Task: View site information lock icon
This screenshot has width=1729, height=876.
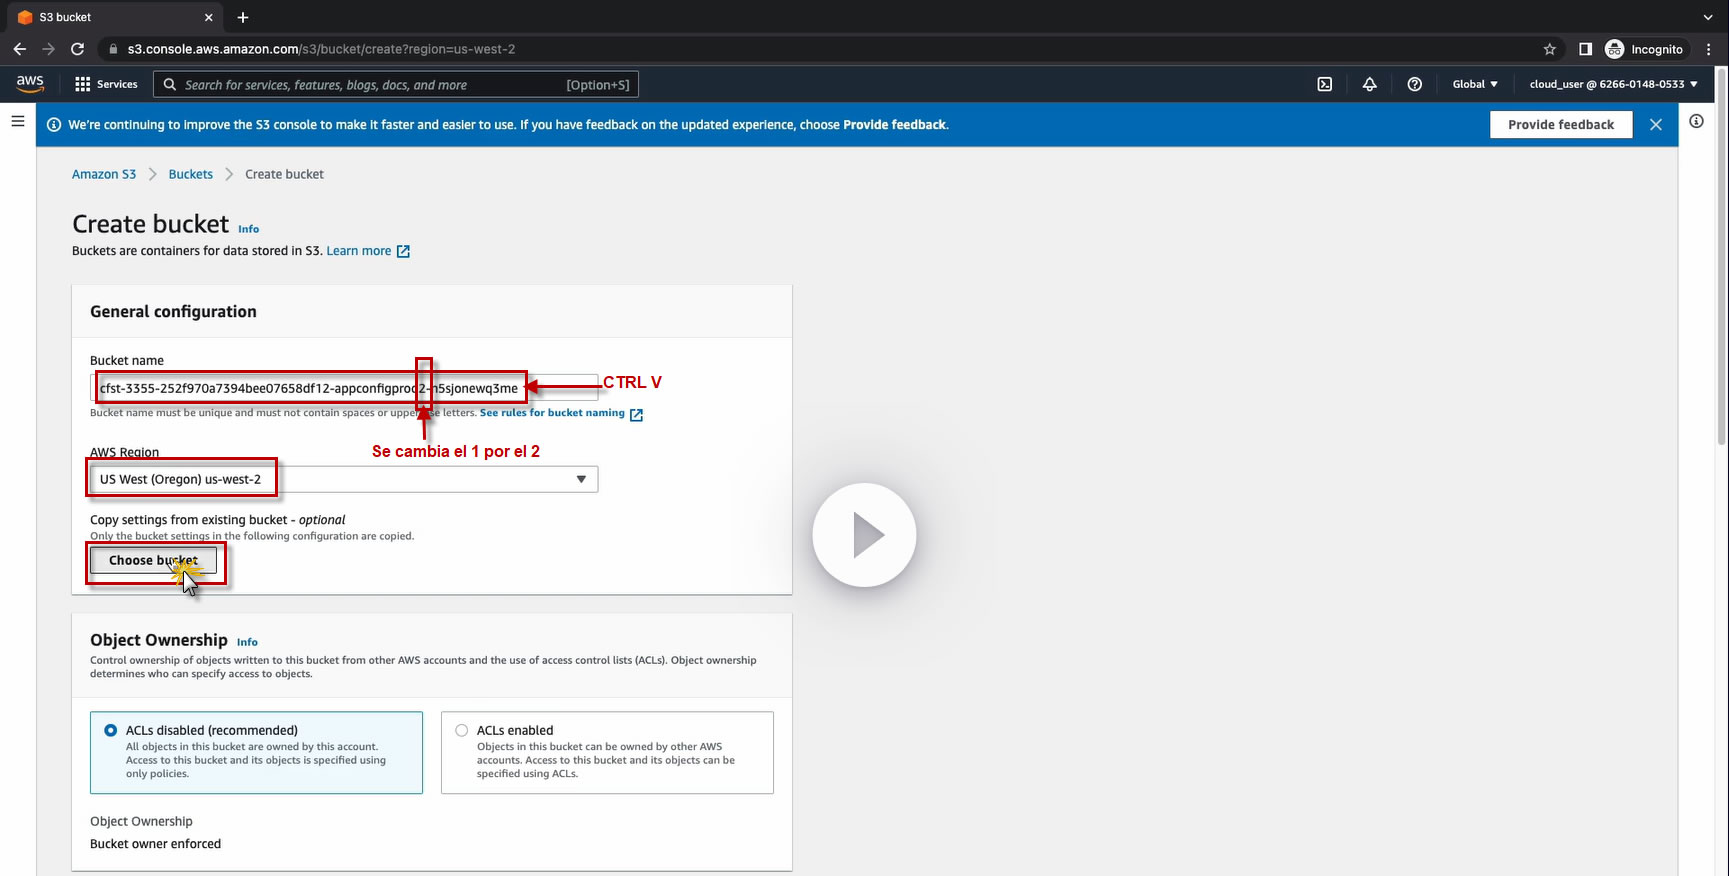Action: tap(113, 49)
